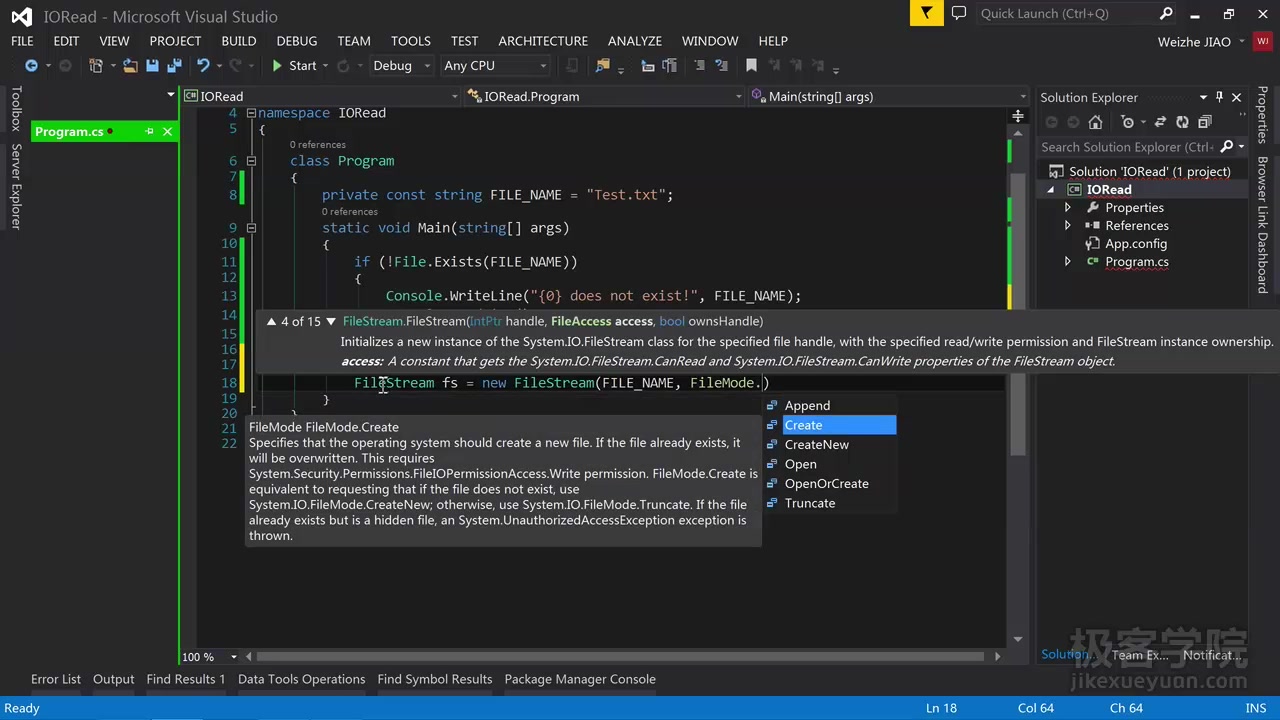Open the ANALYZE menu
This screenshot has width=1280, height=720.
[x=635, y=41]
